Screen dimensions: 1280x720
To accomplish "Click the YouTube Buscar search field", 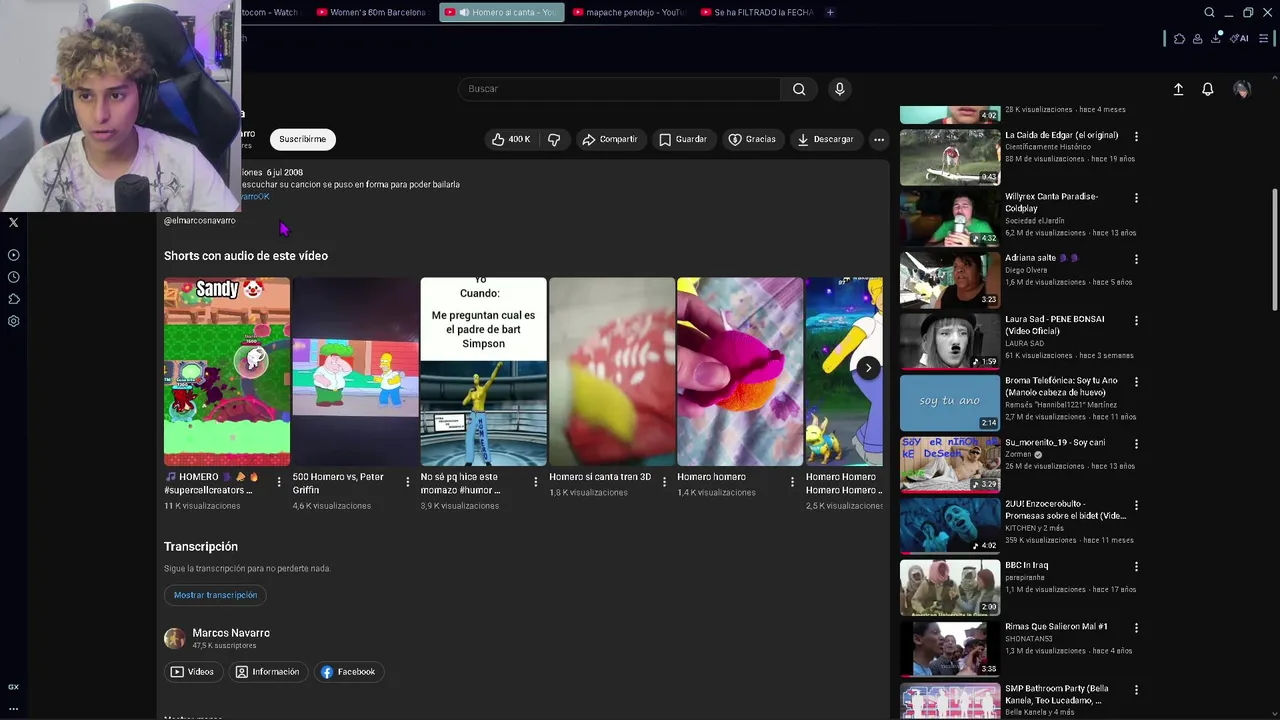I will point(619,89).
